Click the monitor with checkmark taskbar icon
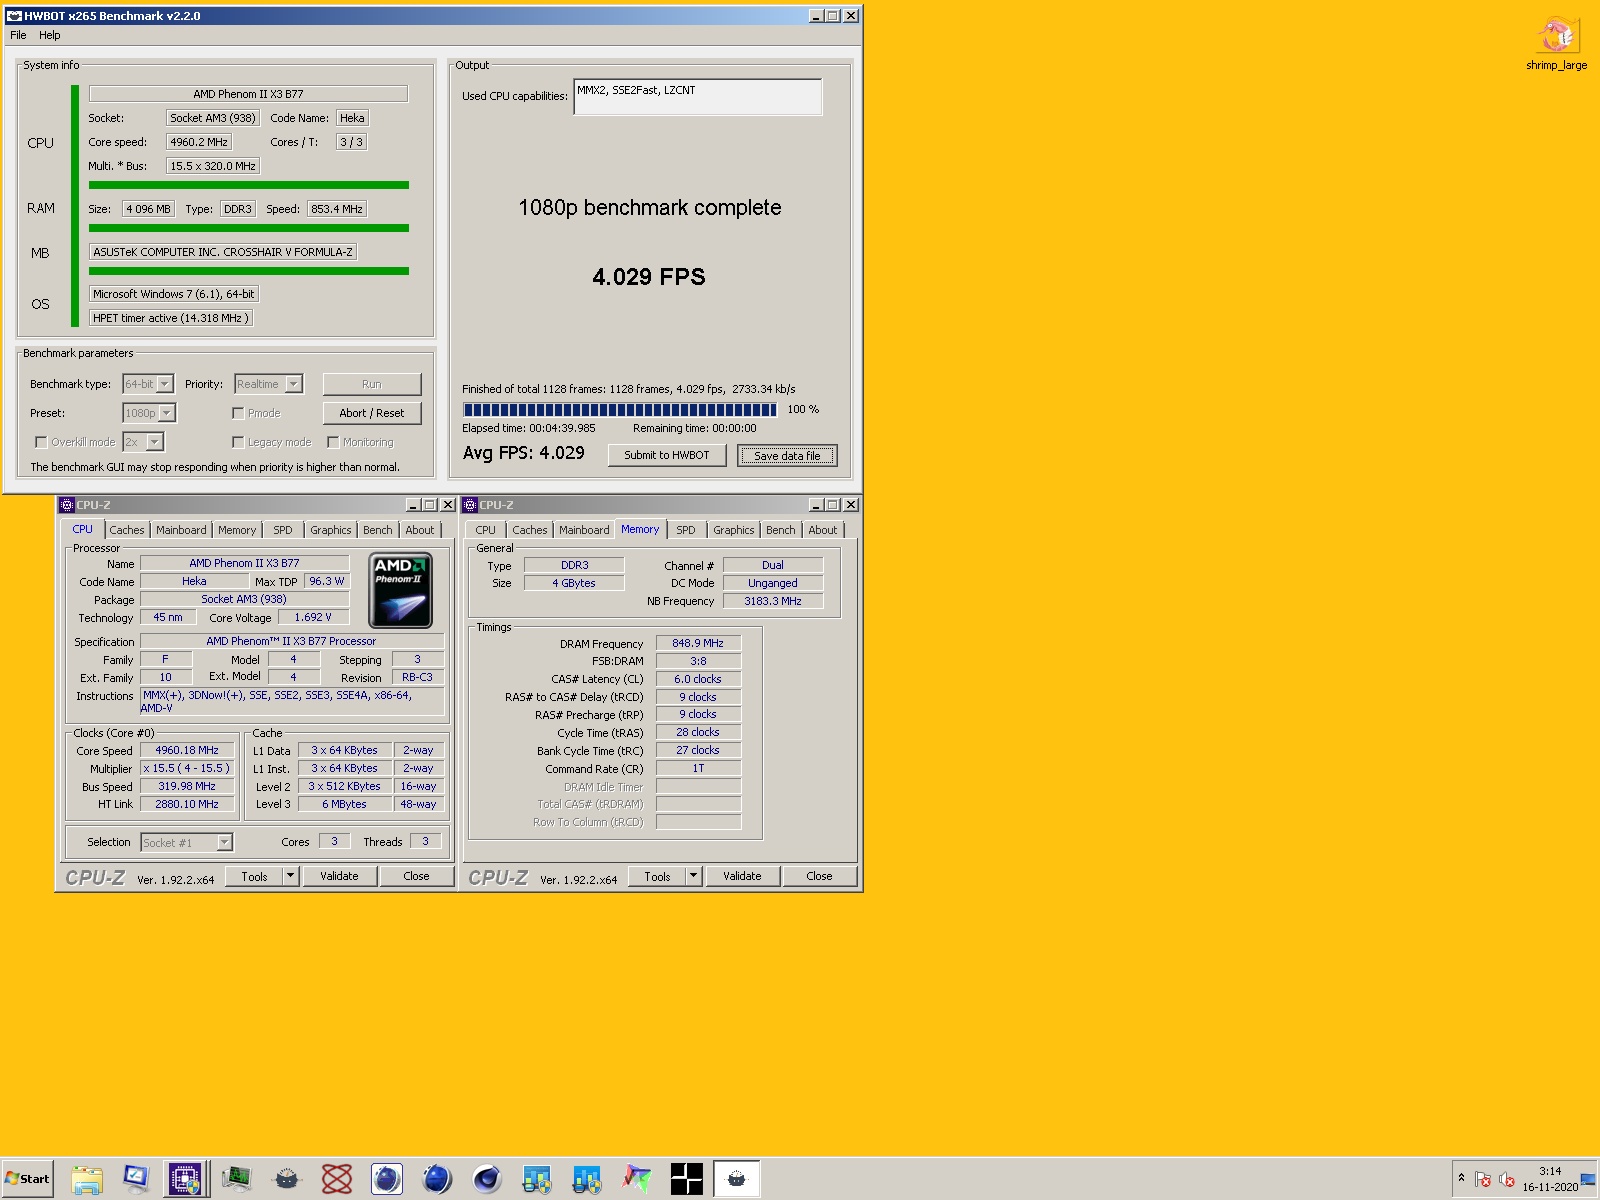The image size is (1600, 1200). pyautogui.click(x=136, y=1179)
